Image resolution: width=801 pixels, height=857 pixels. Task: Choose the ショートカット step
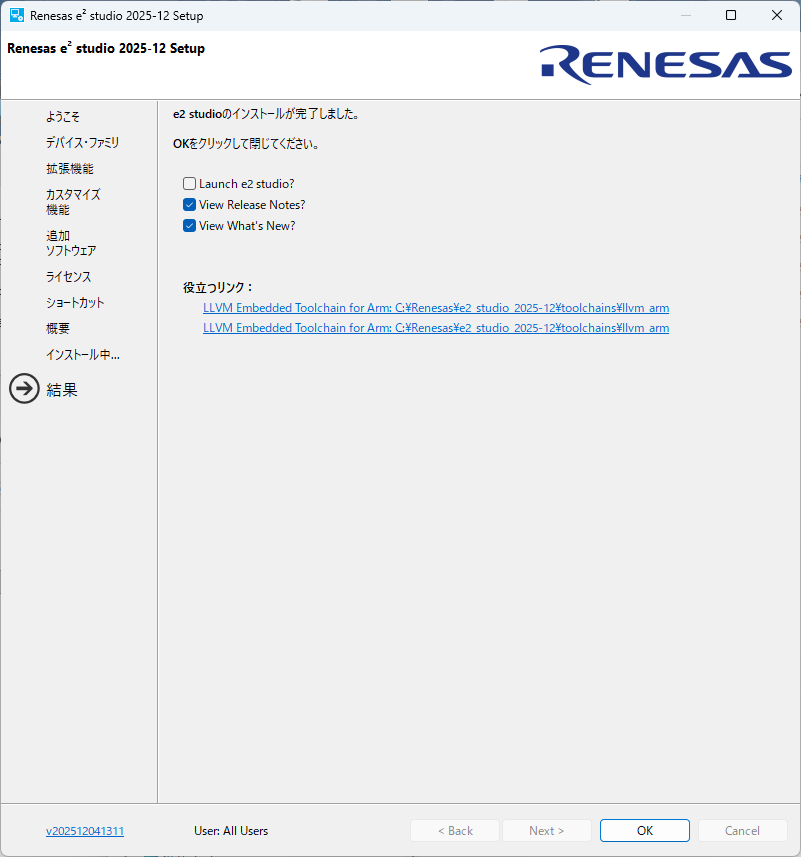(75, 303)
